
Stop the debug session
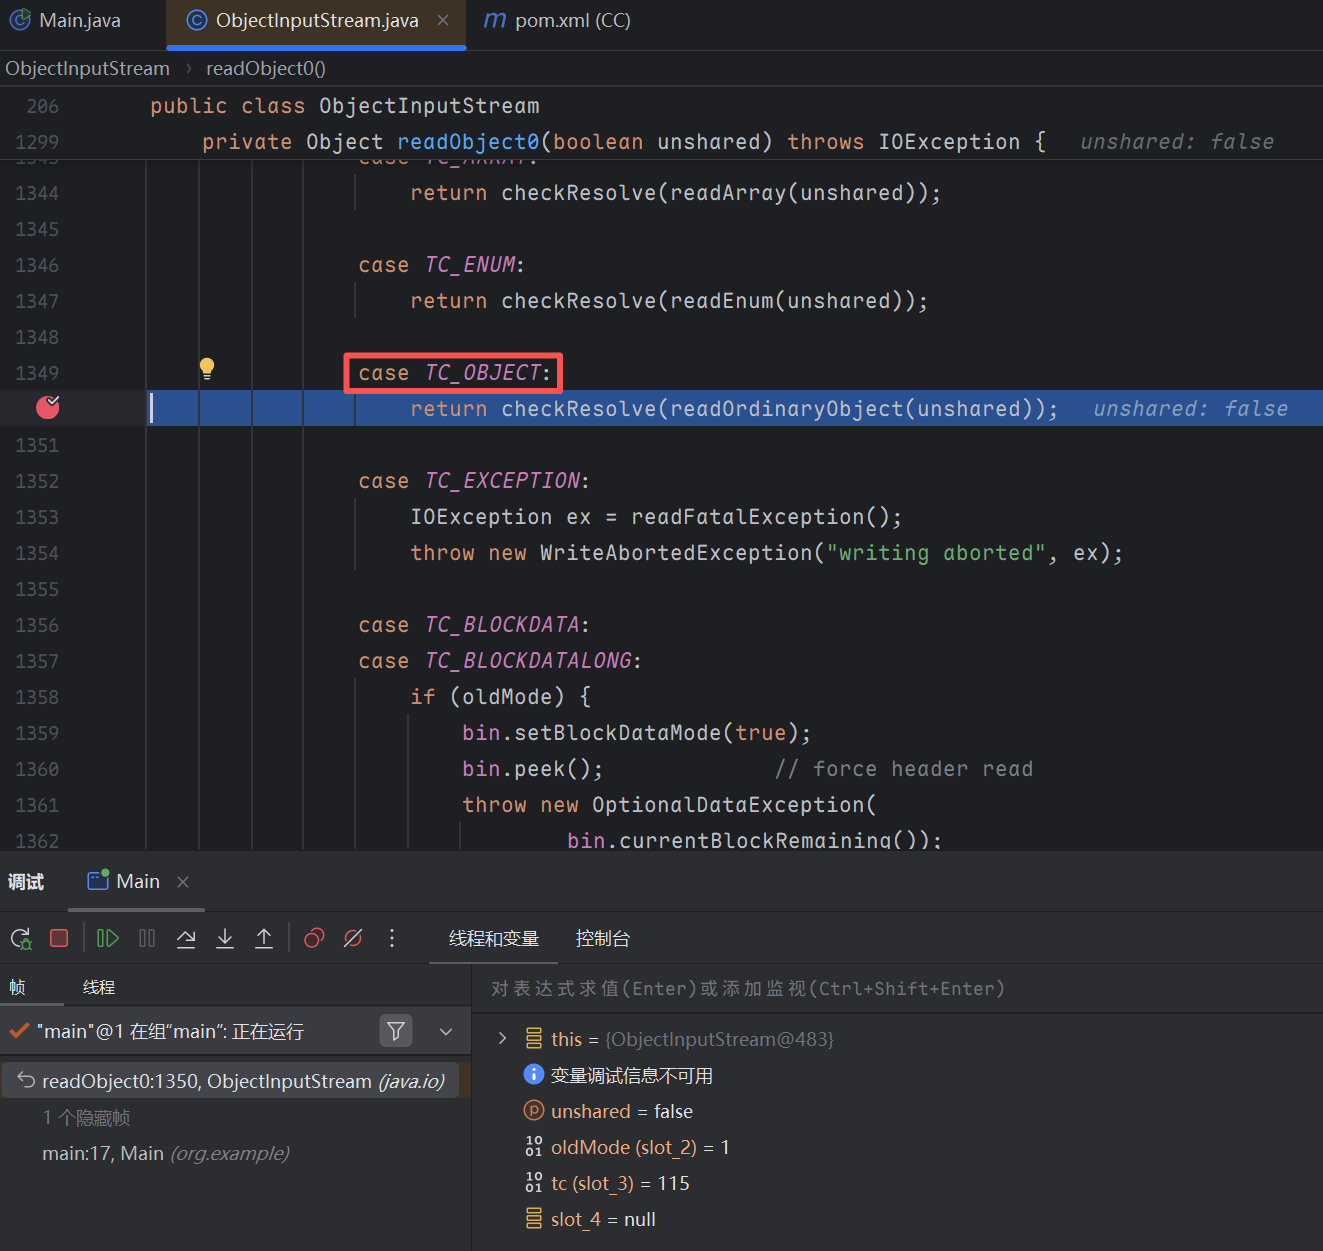click(59, 938)
